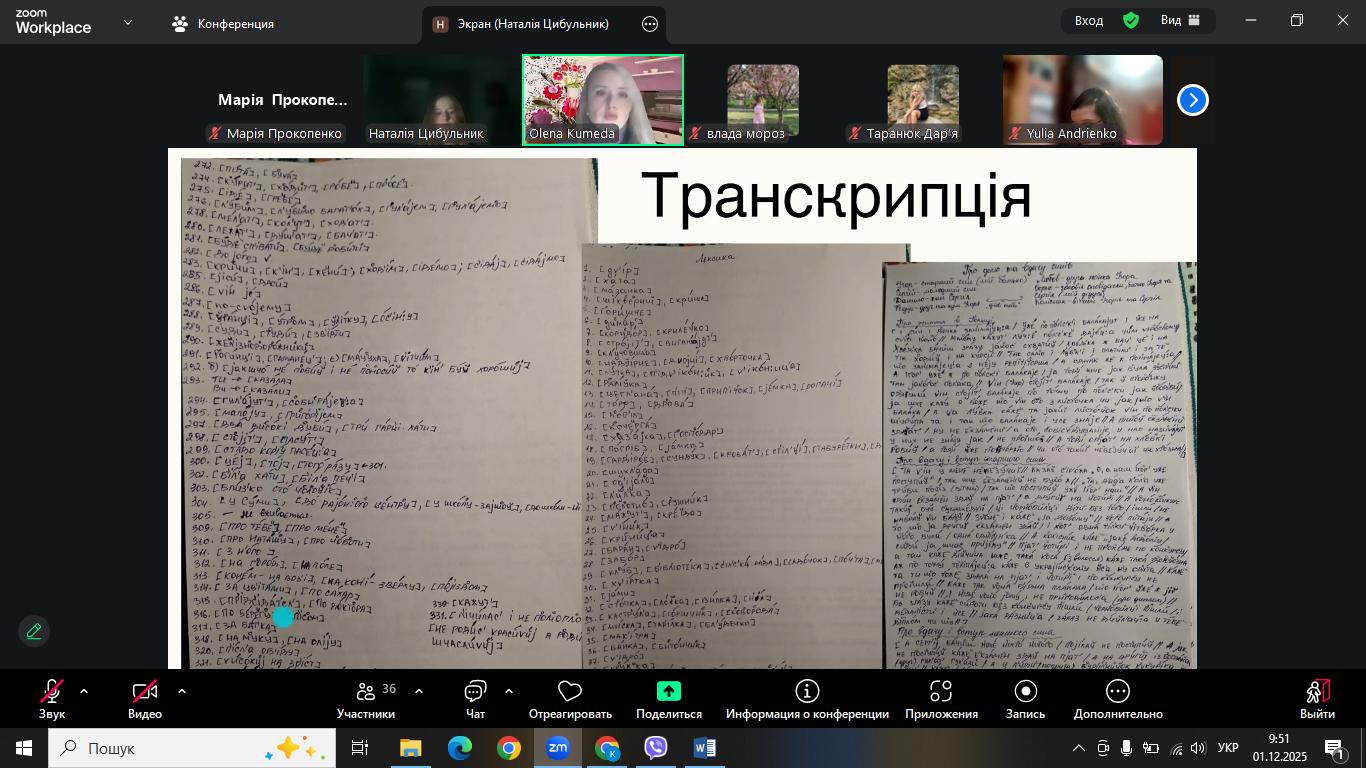Viewport: 1366px width, 768px height.
Task: Click the Вид view layout button
Action: pos(1181,20)
